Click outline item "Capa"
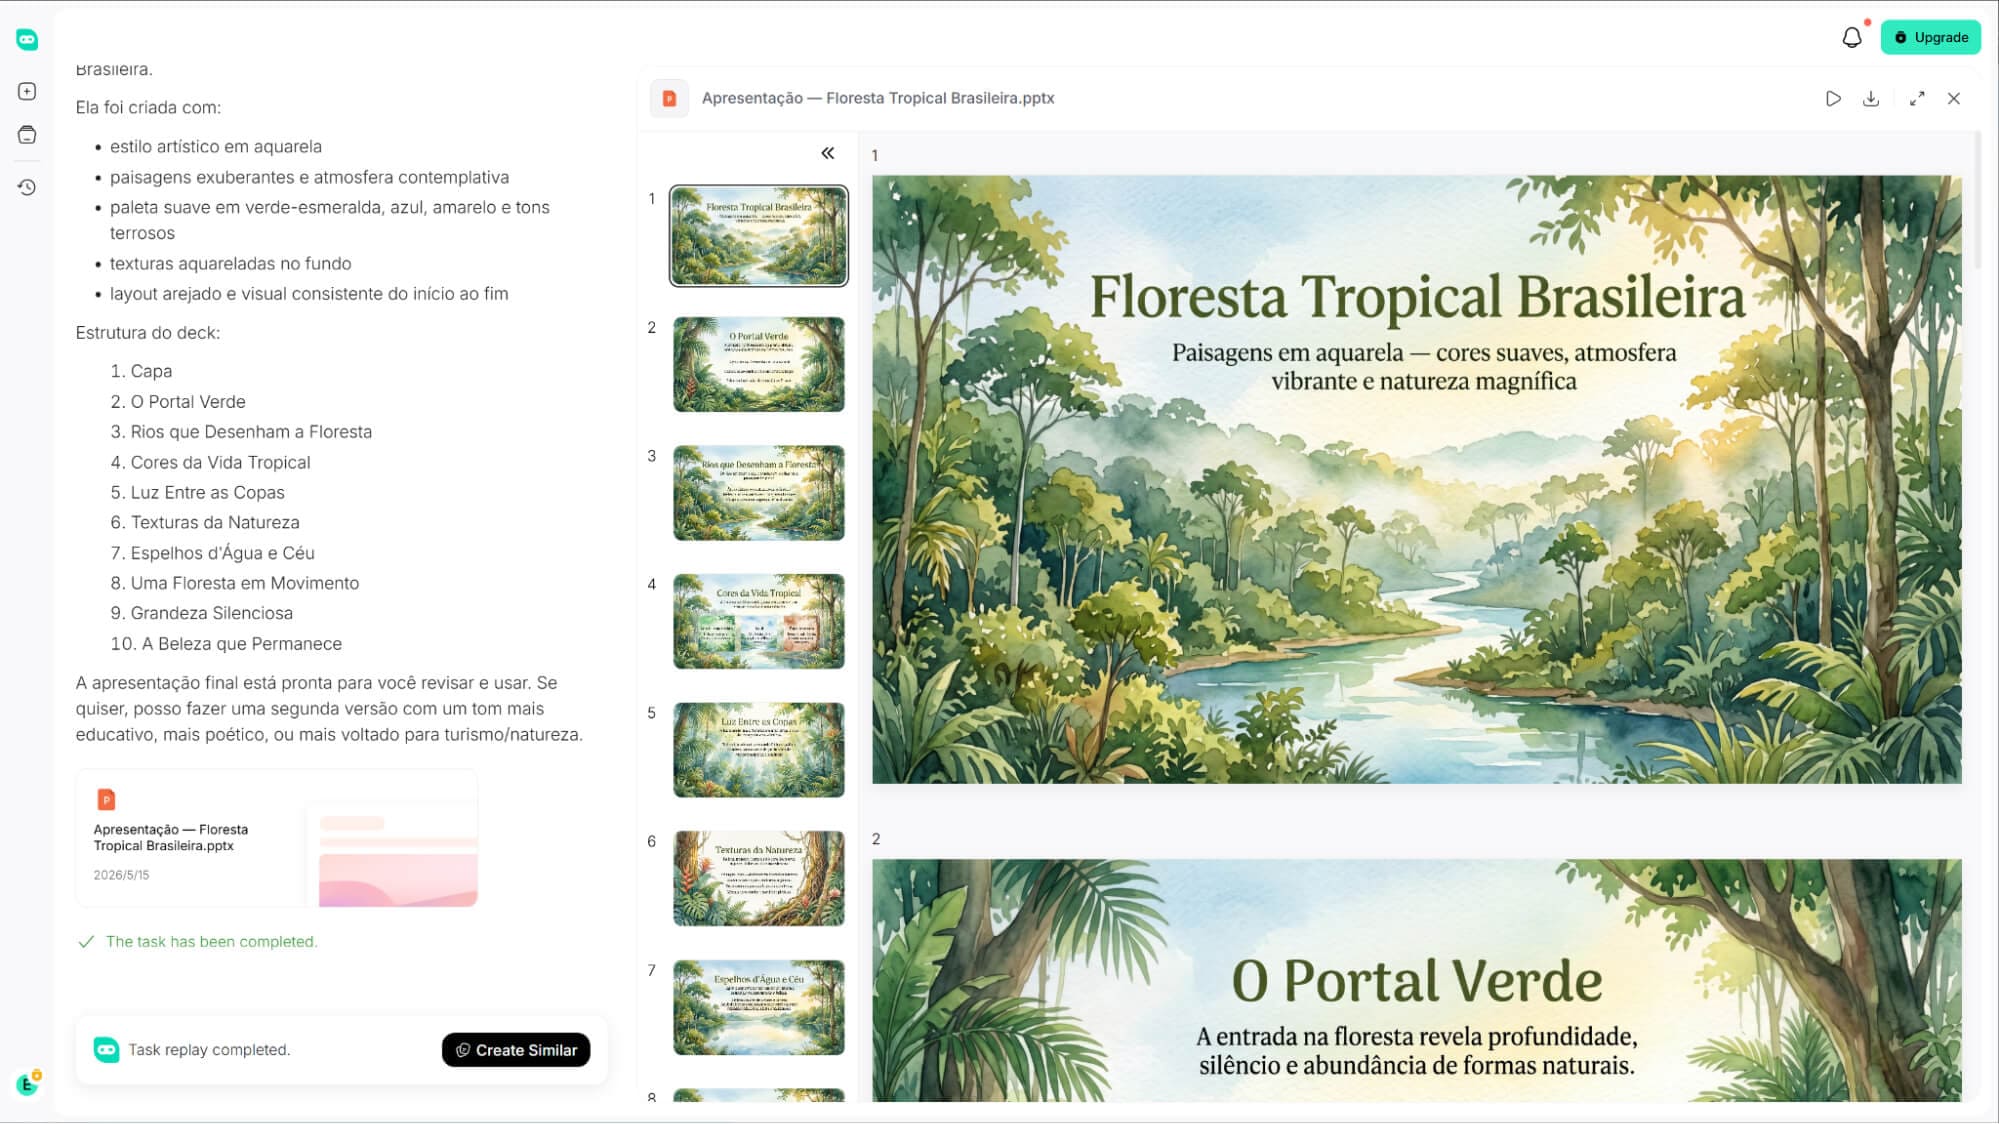Screen dimensions: 1999x1124 pos(151,371)
